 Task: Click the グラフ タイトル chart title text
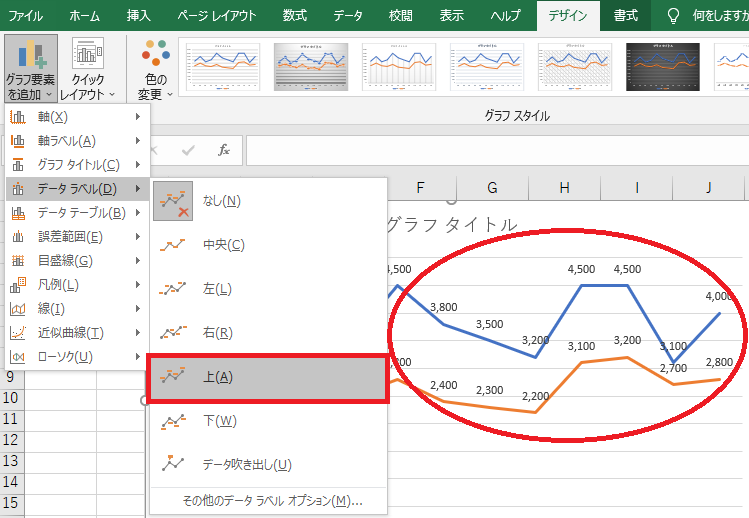(x=451, y=225)
